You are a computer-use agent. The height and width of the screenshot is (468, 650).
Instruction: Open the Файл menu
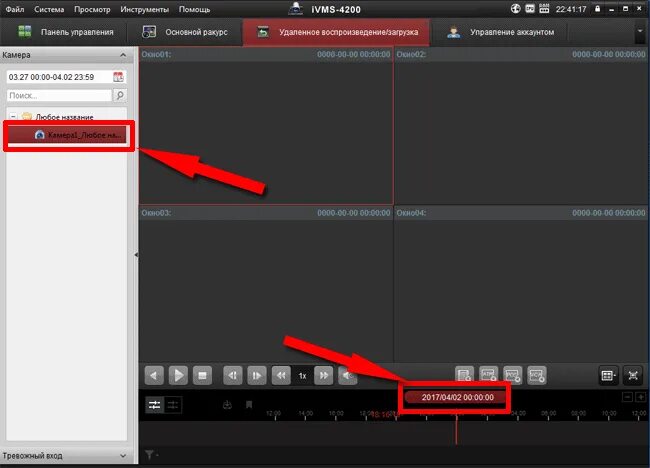[15, 9]
